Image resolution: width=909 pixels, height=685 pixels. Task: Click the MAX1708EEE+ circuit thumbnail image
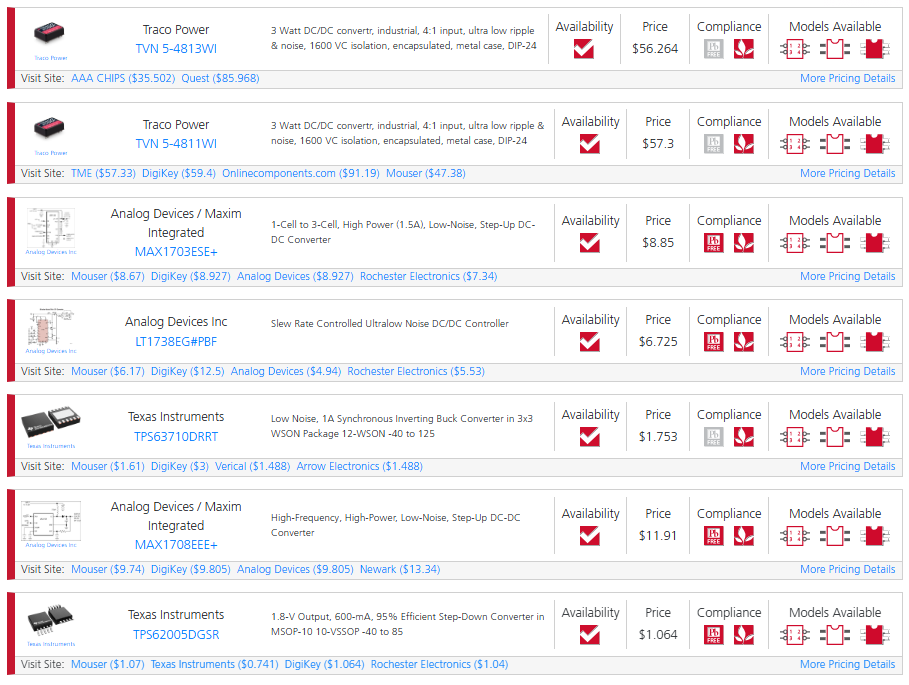point(51,522)
